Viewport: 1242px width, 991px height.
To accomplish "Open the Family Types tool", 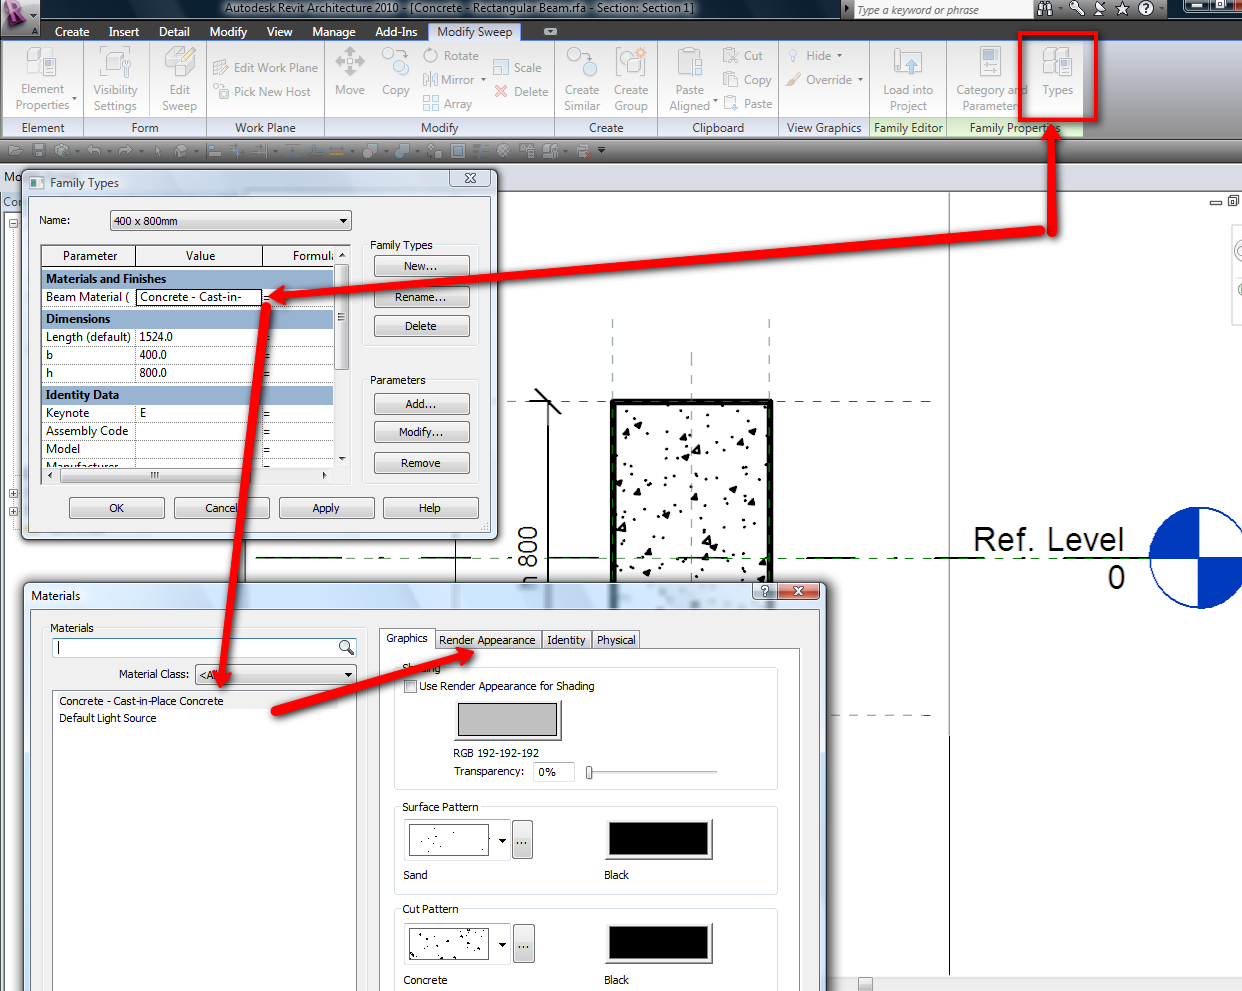I will (1057, 74).
